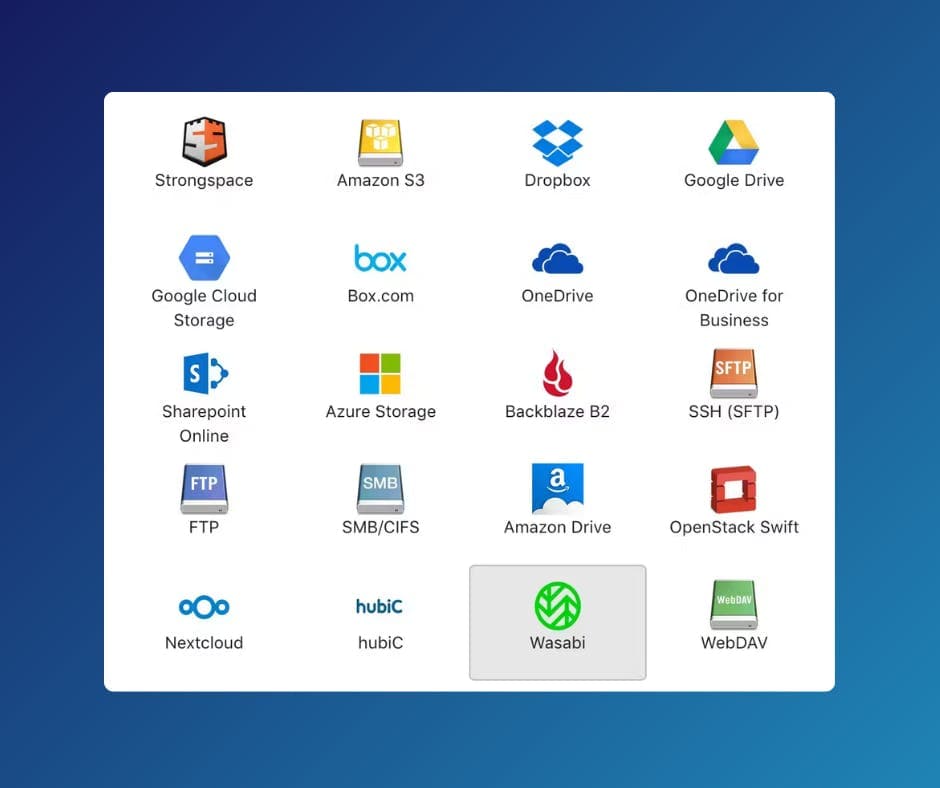This screenshot has width=940, height=788.
Task: Click the "Strongspace" label
Action: [204, 181]
